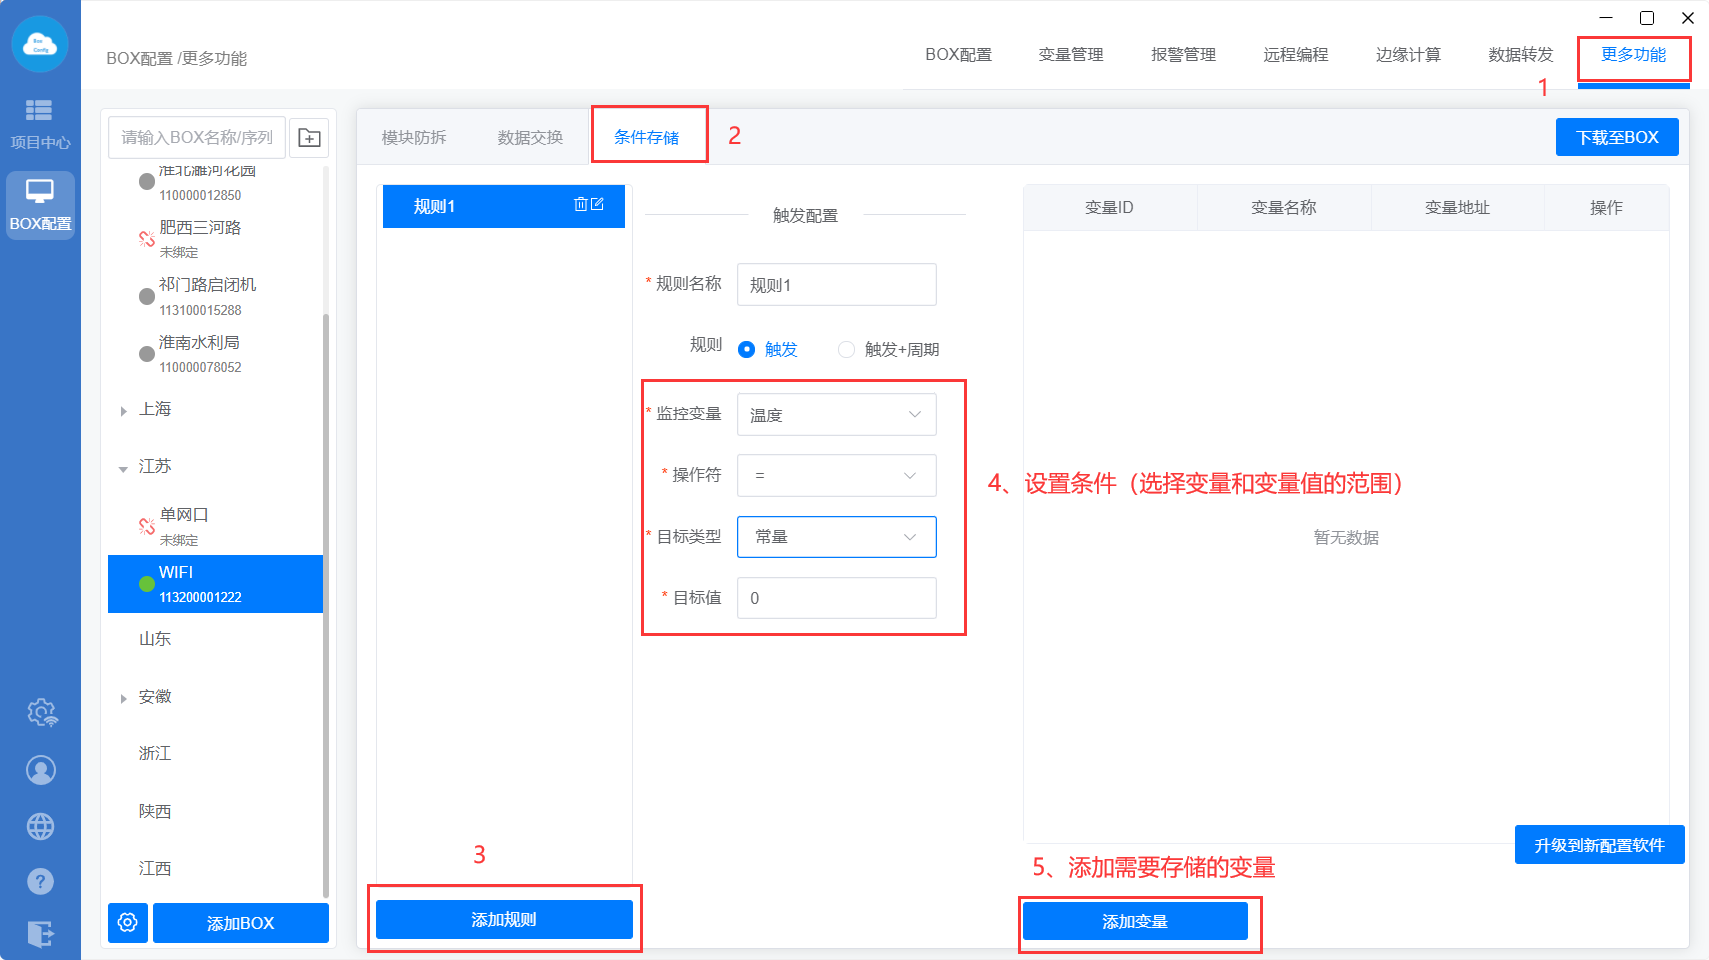Select the 触发+周期 radio option

(847, 350)
